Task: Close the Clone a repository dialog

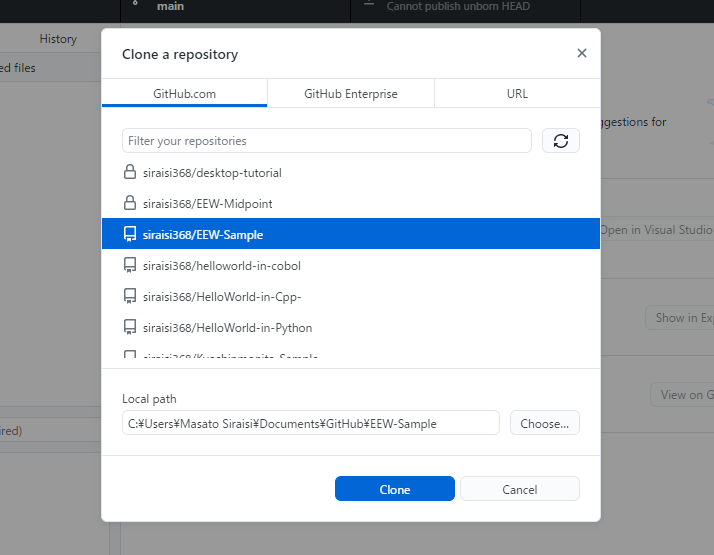Action: coord(581,53)
